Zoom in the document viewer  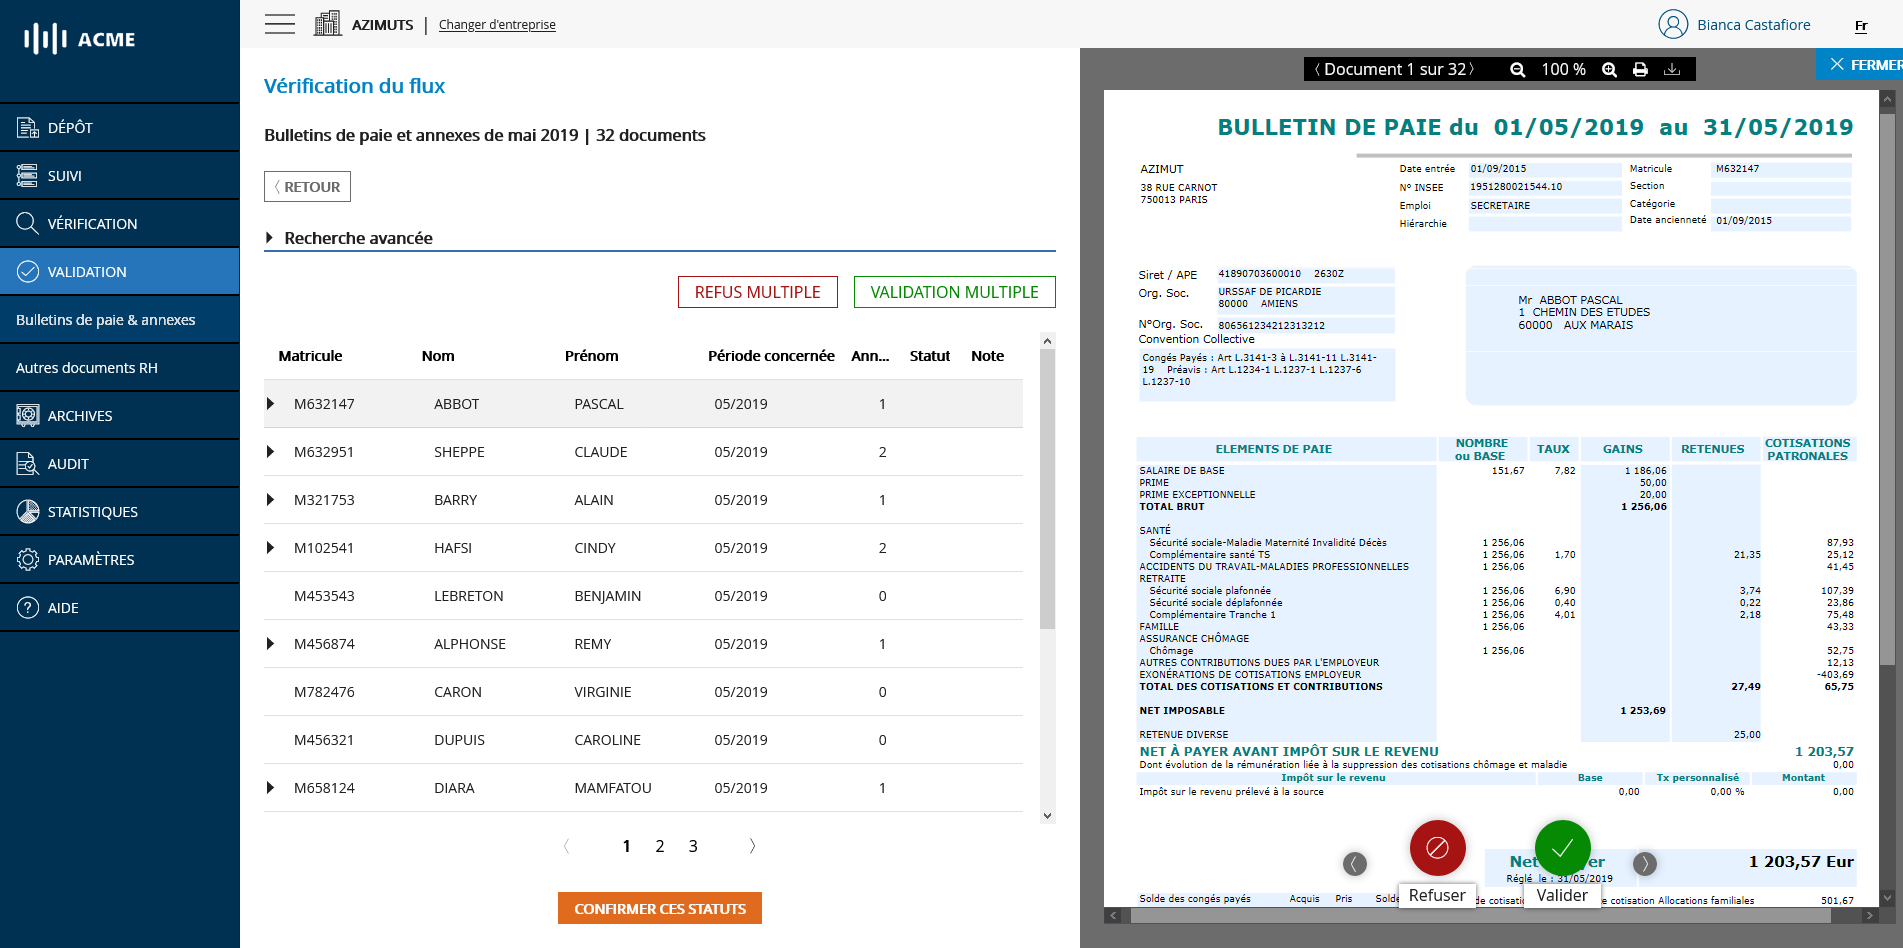pyautogui.click(x=1609, y=70)
